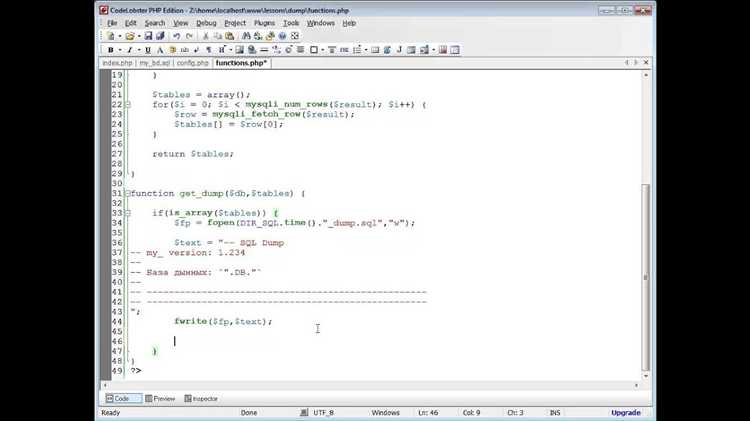Image resolution: width=750 pixels, height=421 pixels.
Task: Open the Inspector view button
Action: point(201,399)
